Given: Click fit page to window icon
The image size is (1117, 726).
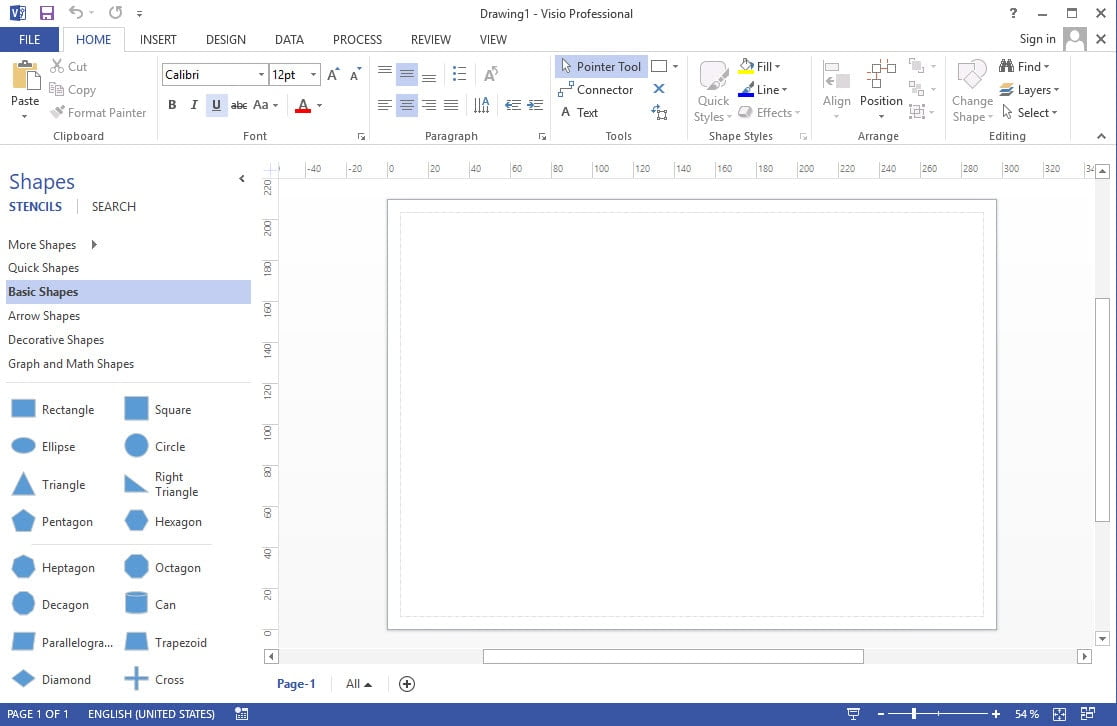Looking at the screenshot, I should [x=1059, y=714].
